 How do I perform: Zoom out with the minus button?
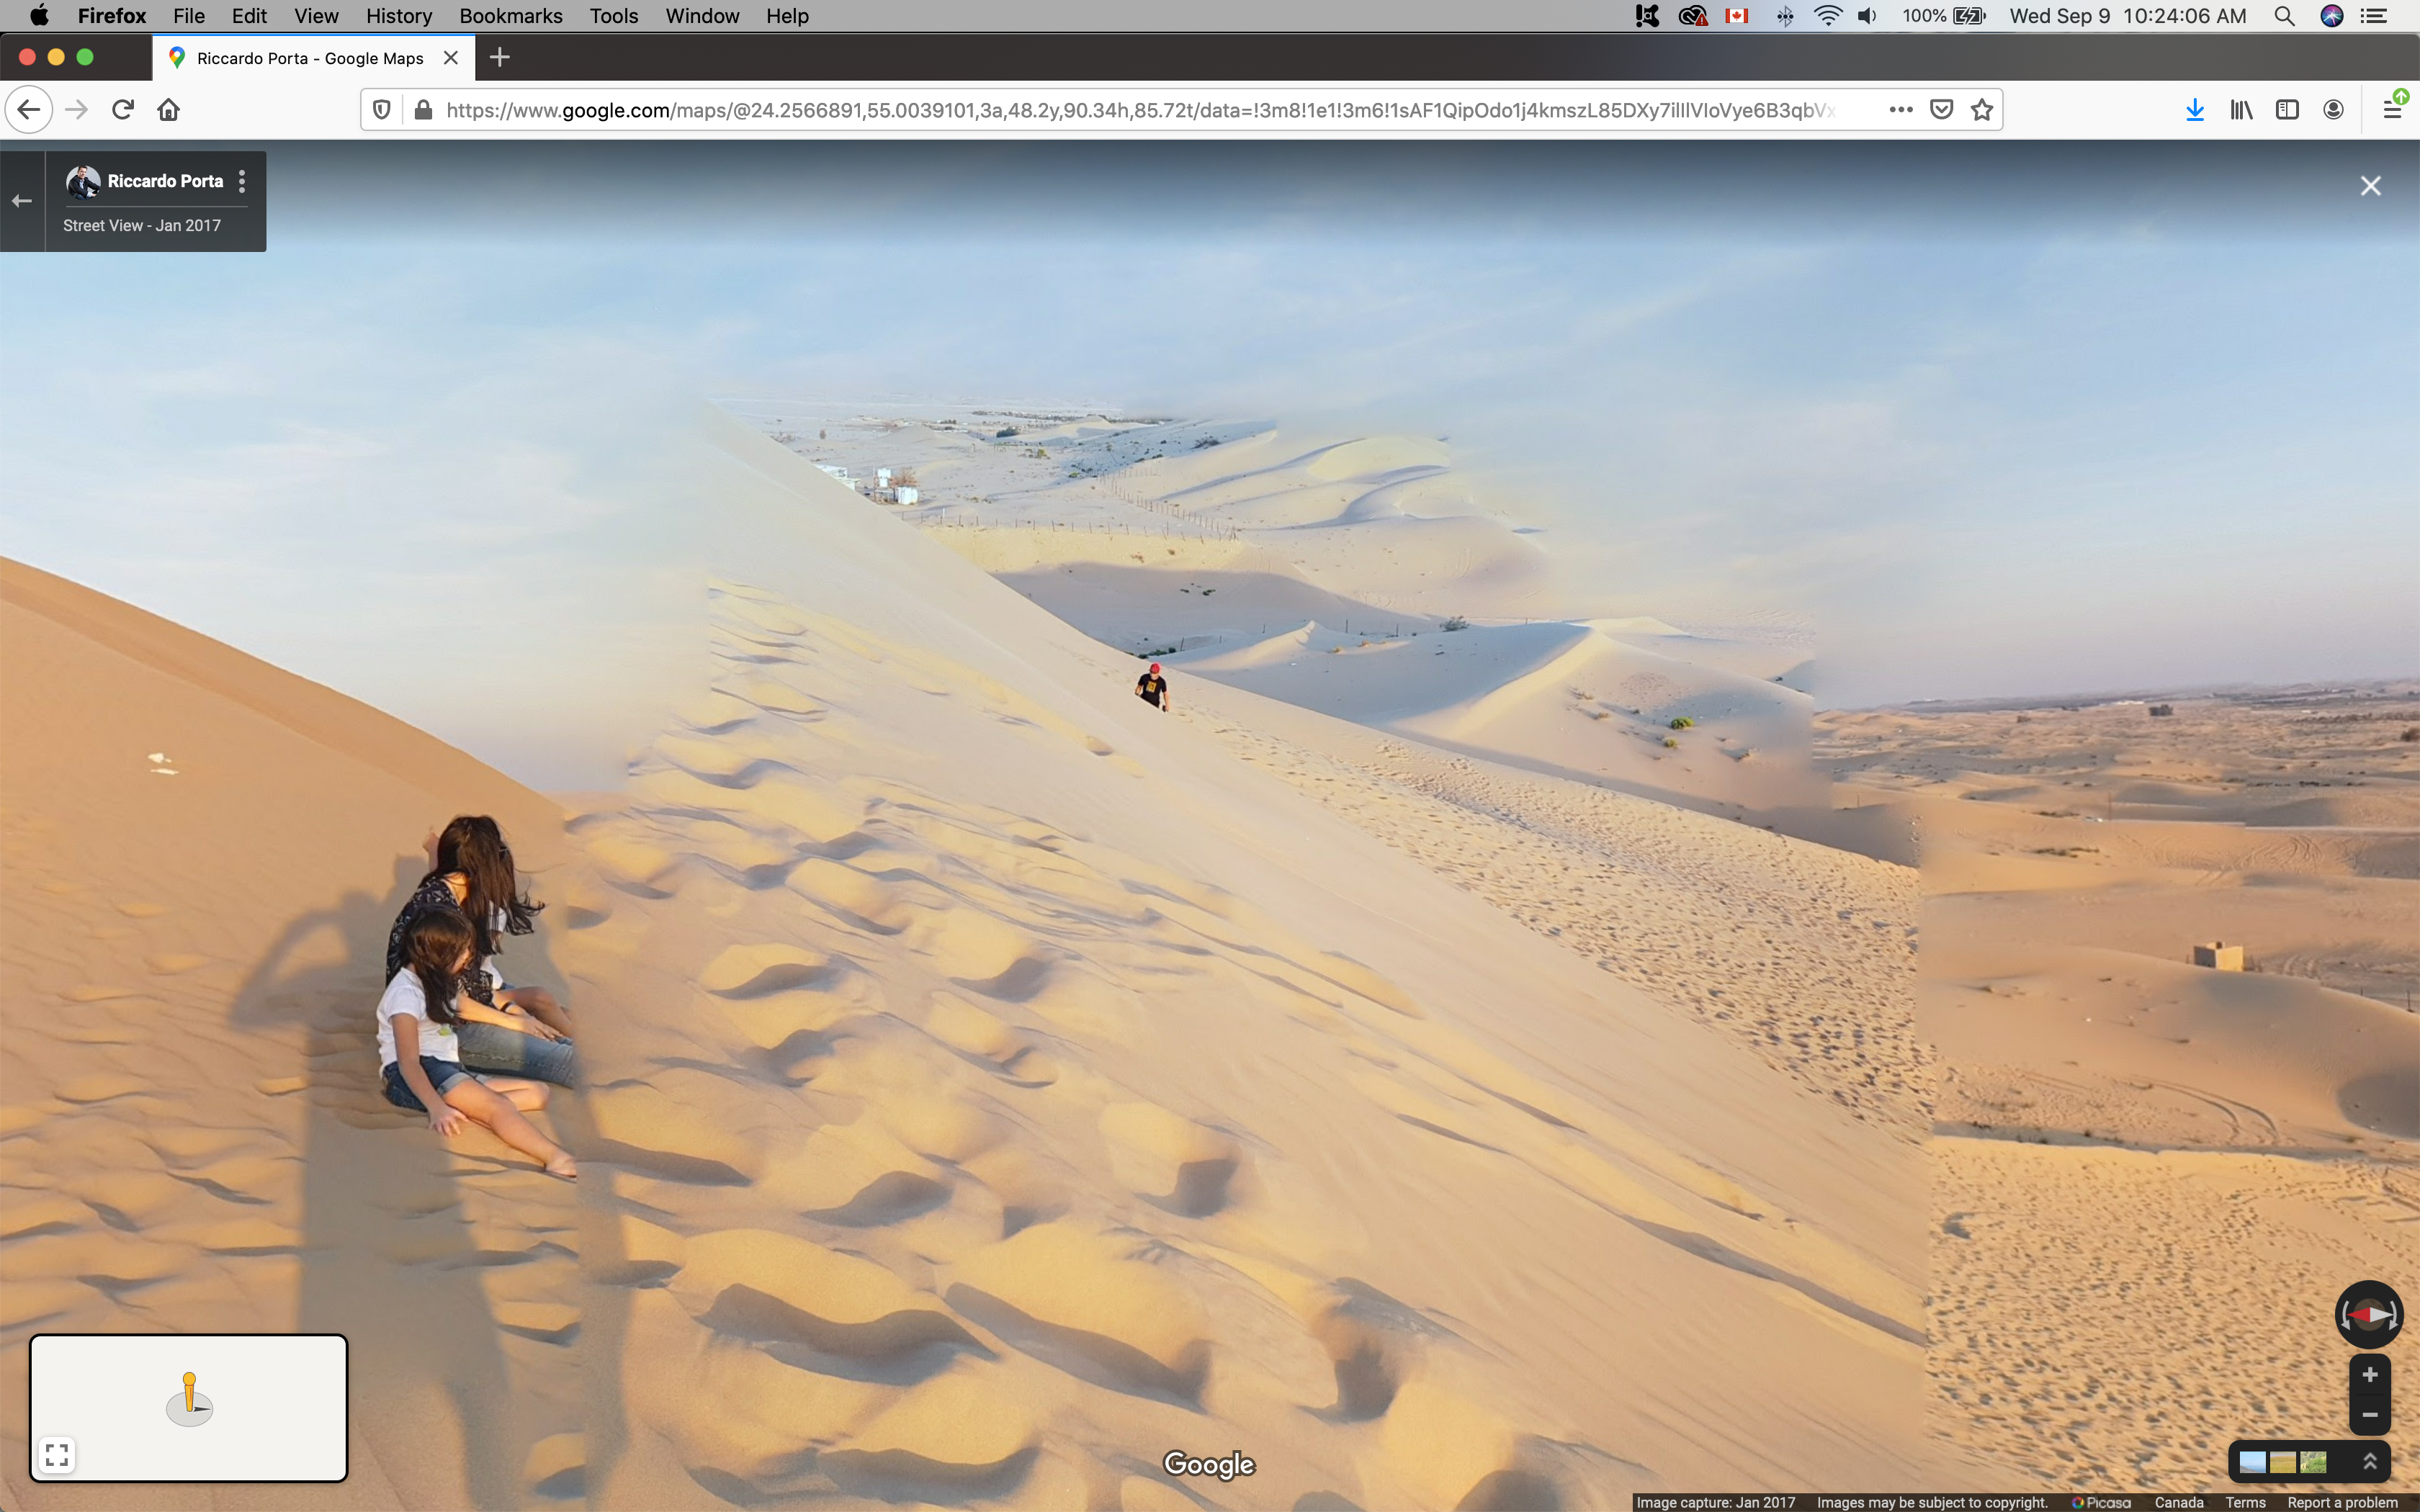(2369, 1414)
